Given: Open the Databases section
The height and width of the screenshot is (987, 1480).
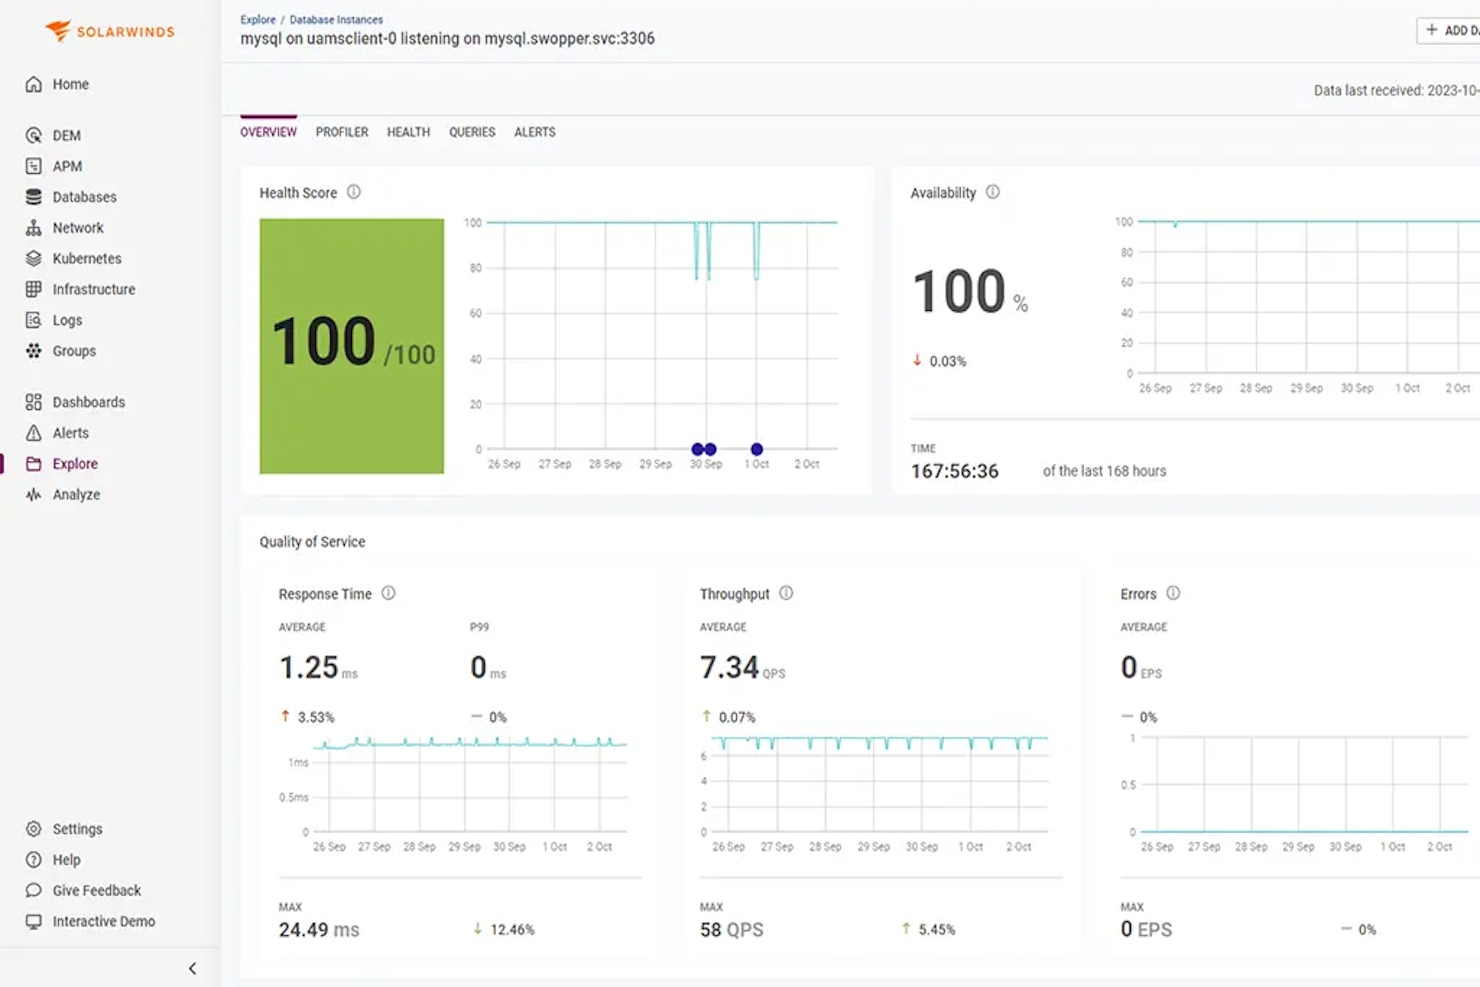Looking at the screenshot, I should tap(84, 196).
